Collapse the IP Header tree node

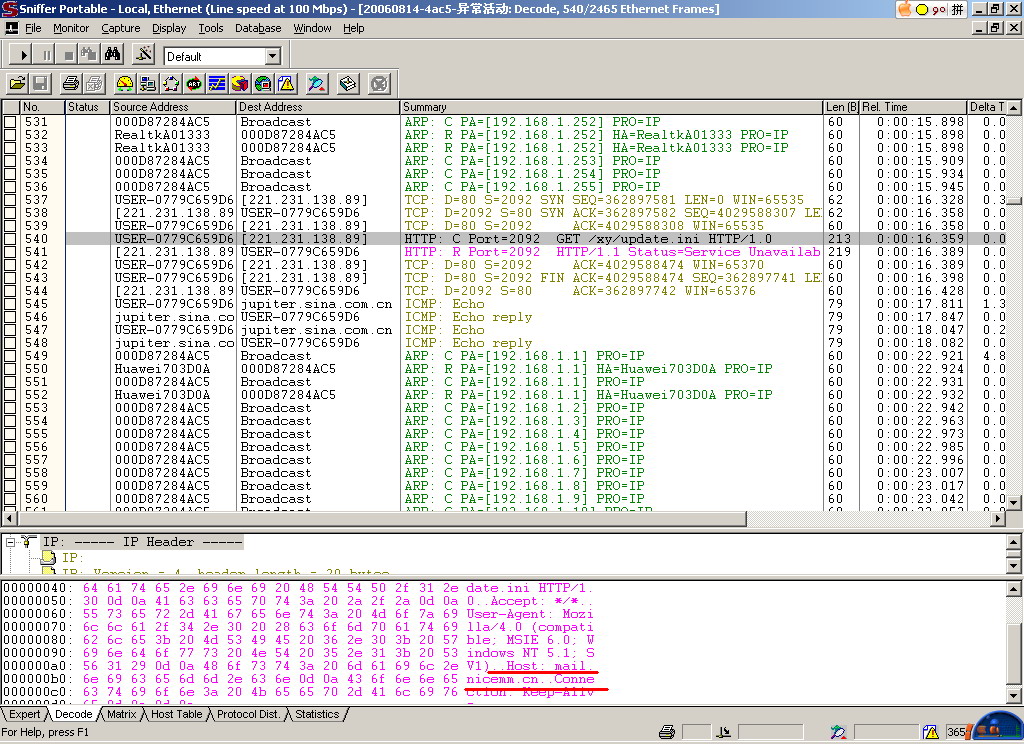click(11, 542)
